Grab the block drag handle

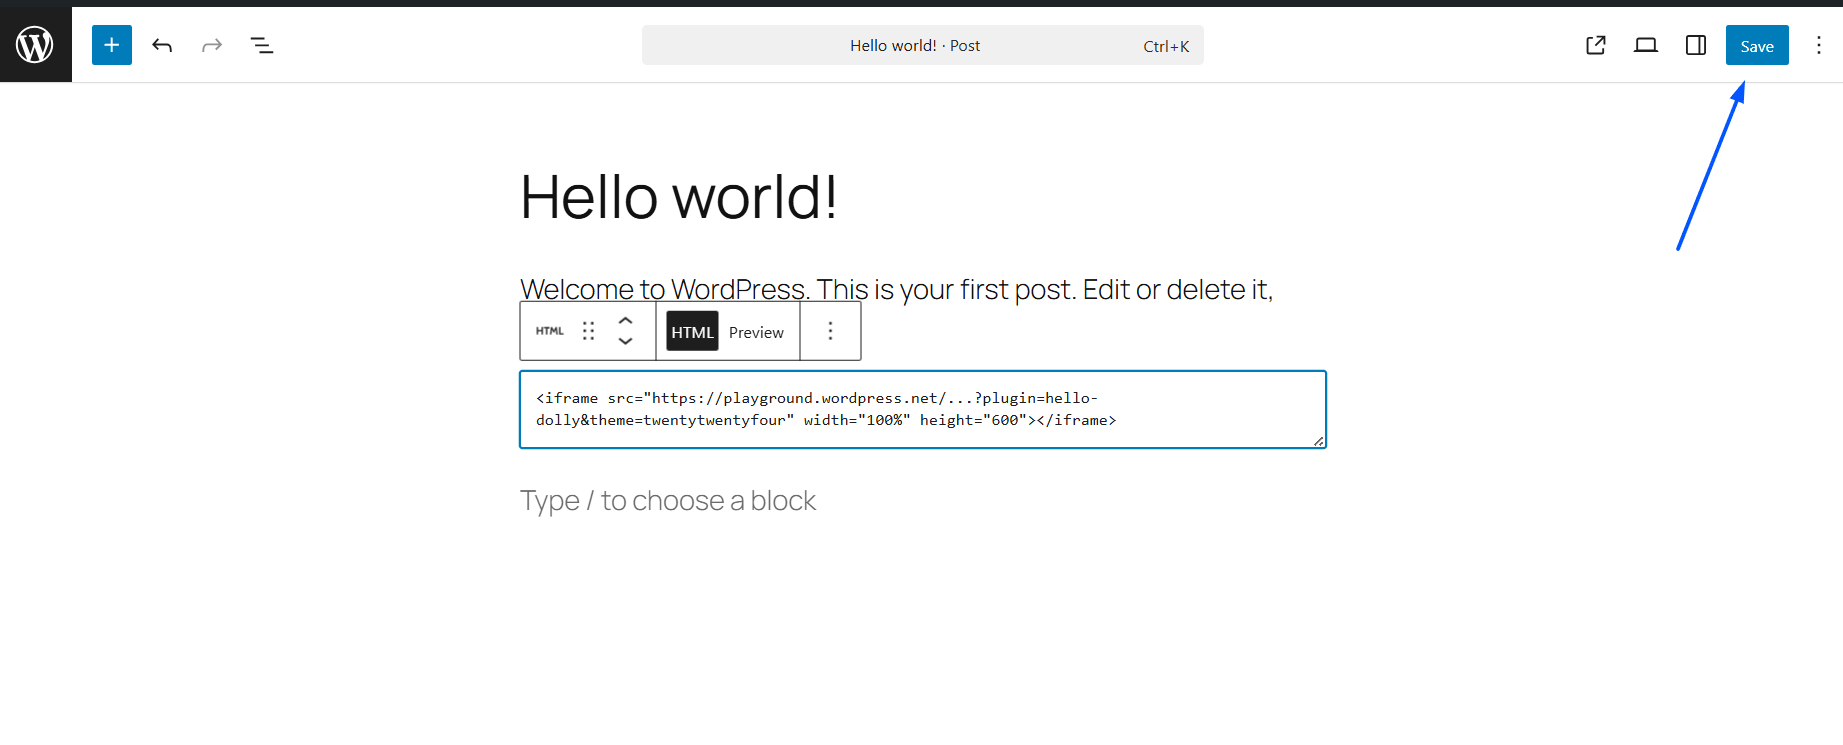point(589,331)
